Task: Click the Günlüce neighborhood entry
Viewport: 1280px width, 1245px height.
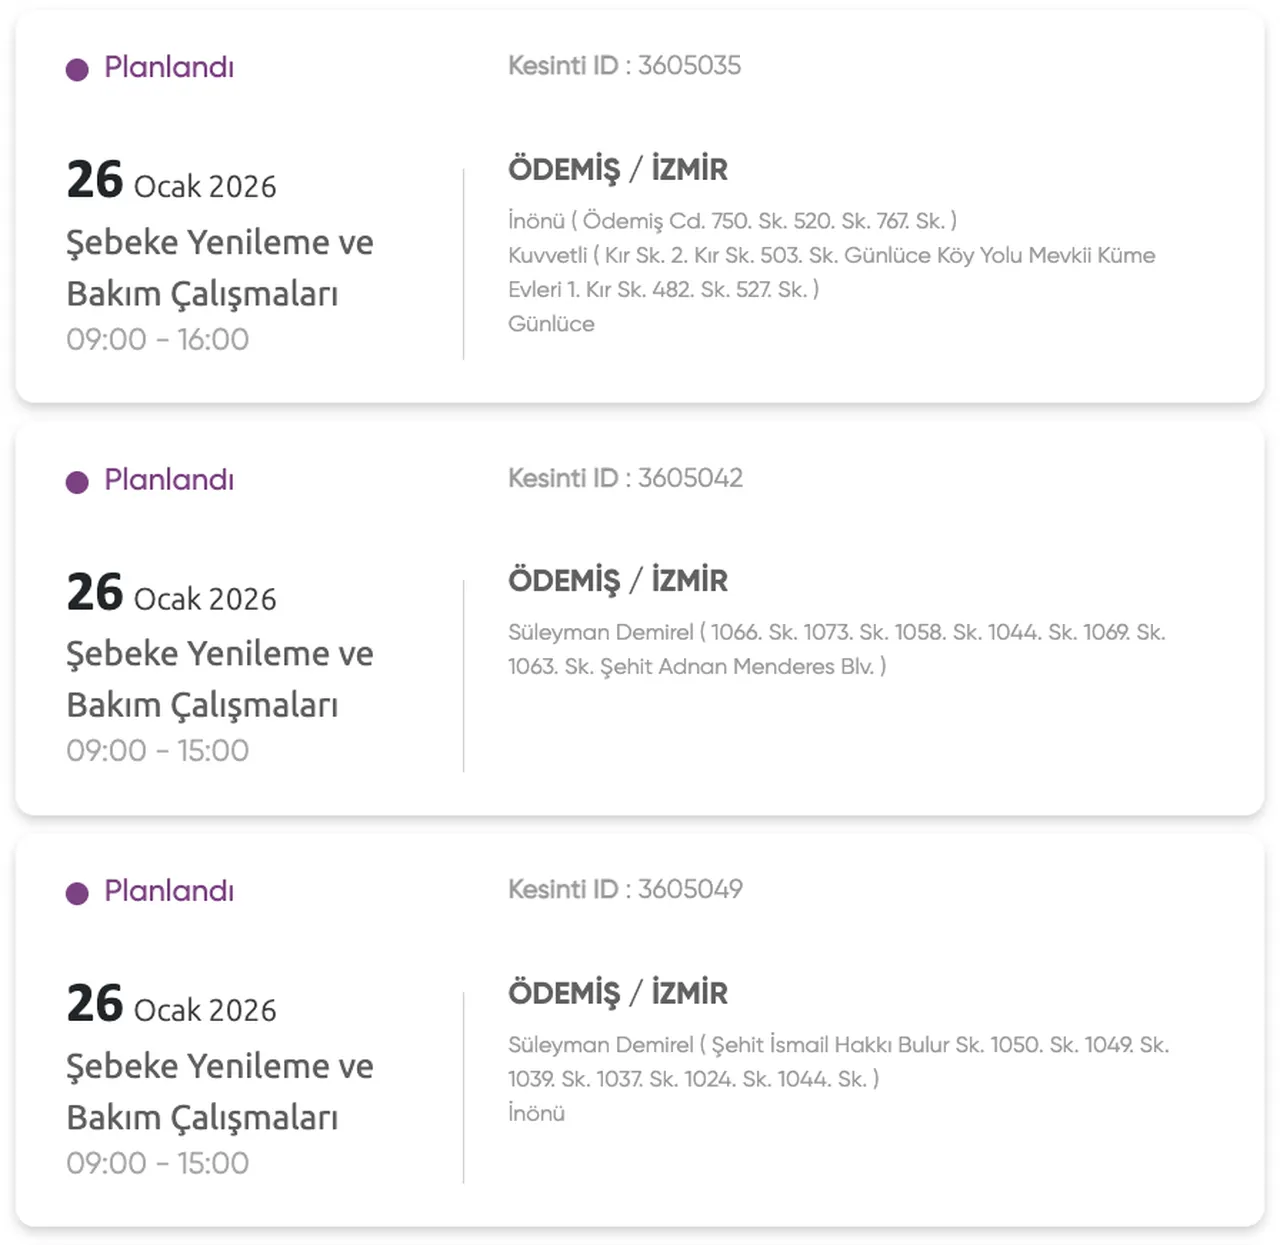Action: pos(551,324)
